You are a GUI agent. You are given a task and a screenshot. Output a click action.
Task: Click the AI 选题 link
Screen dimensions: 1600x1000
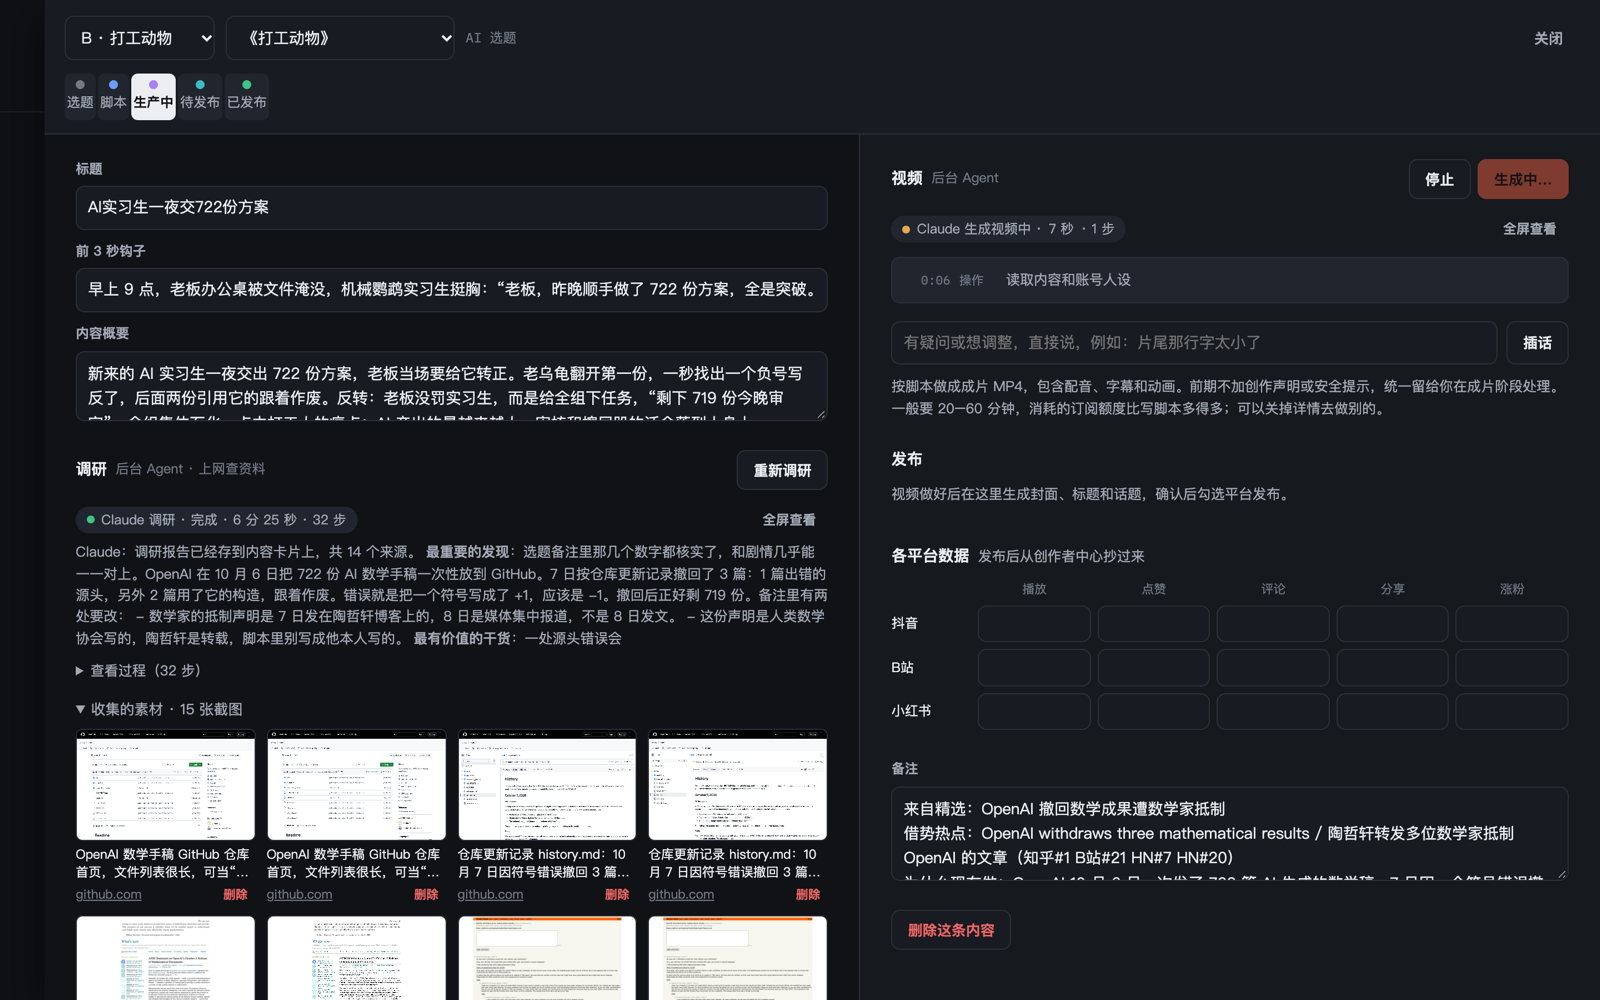(x=491, y=38)
